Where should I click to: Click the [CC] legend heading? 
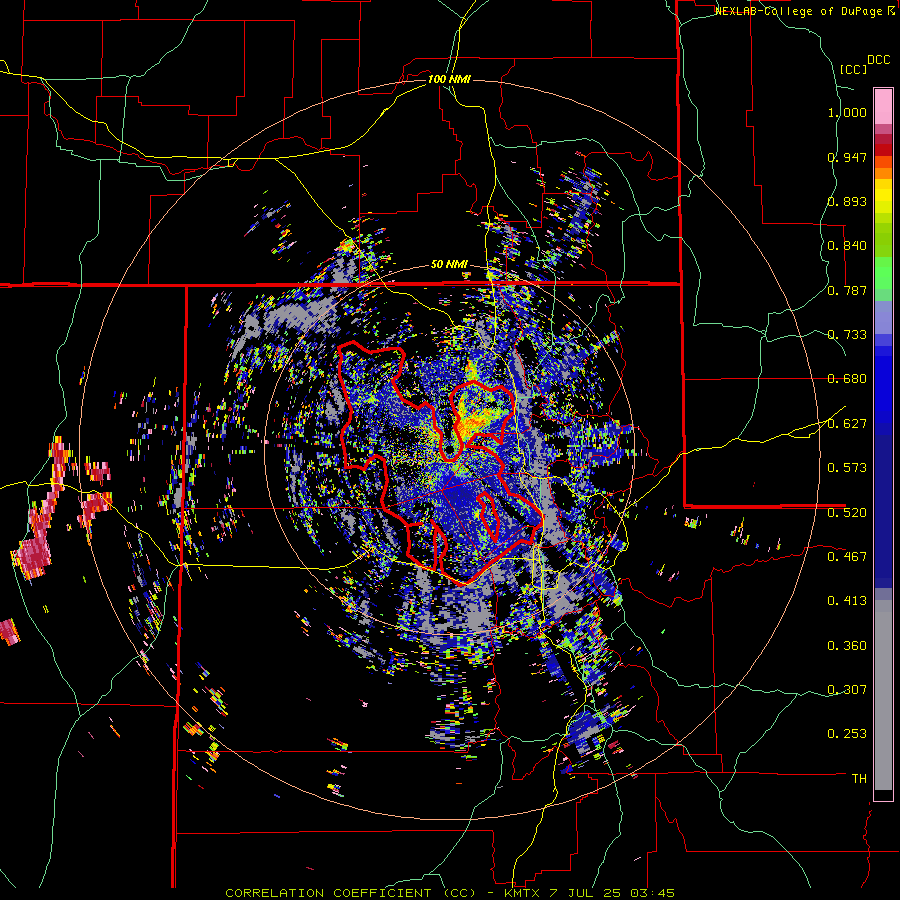click(854, 69)
